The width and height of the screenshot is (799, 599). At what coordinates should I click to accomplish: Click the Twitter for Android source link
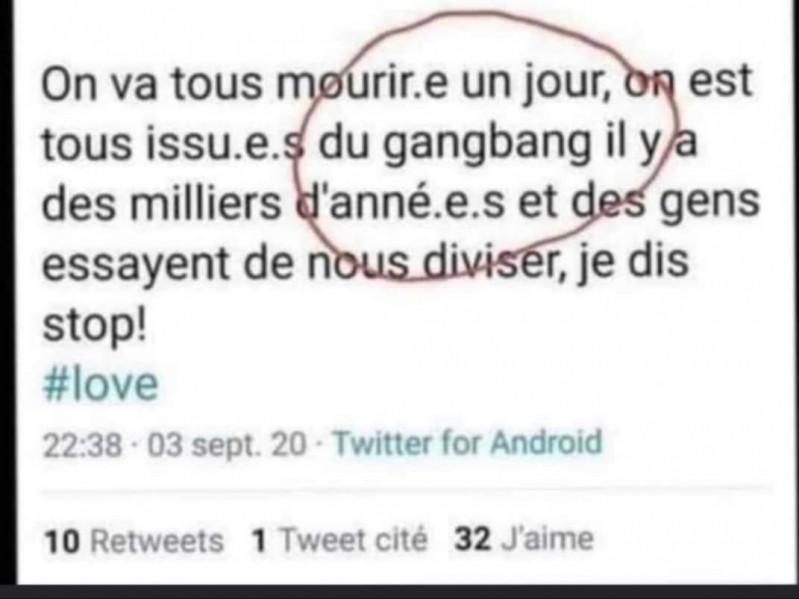point(467,442)
